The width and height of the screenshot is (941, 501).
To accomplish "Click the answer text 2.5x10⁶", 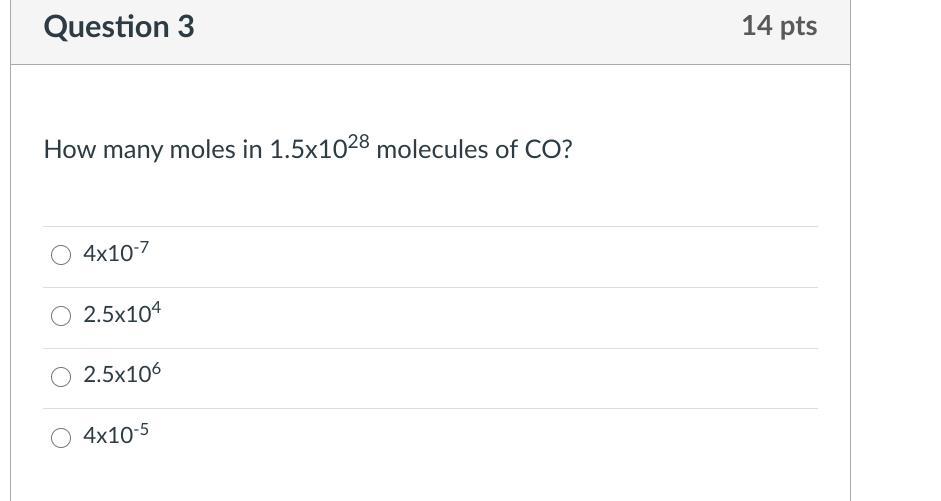I will coord(122,375).
